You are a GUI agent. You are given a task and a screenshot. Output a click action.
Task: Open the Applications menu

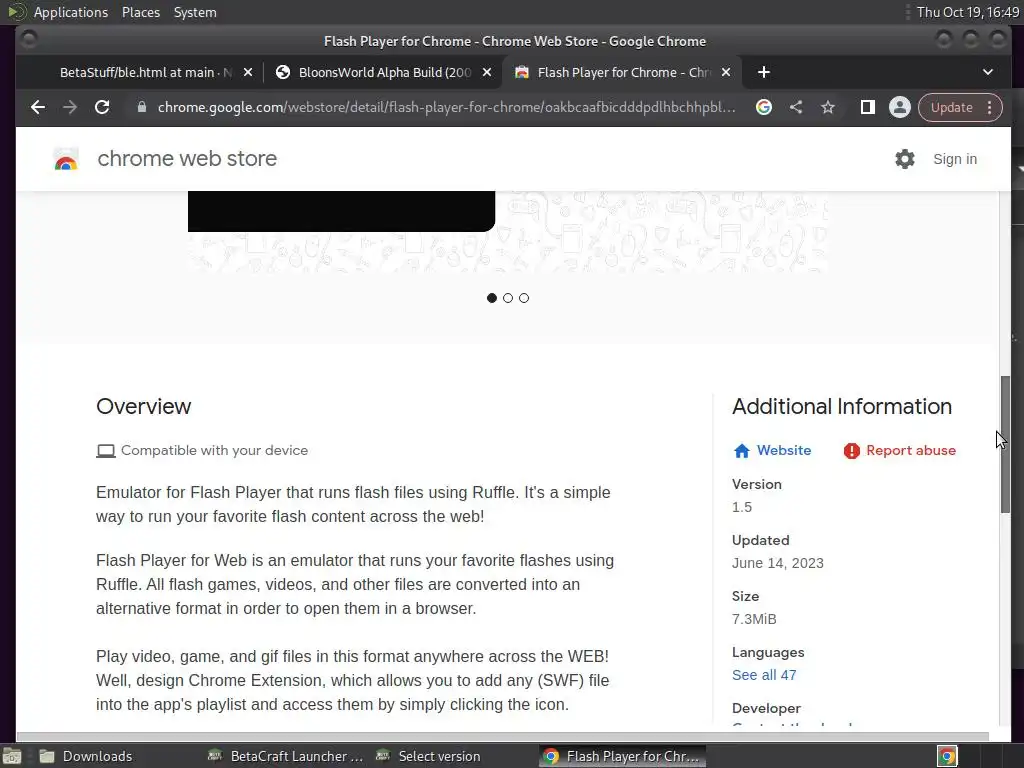click(71, 12)
